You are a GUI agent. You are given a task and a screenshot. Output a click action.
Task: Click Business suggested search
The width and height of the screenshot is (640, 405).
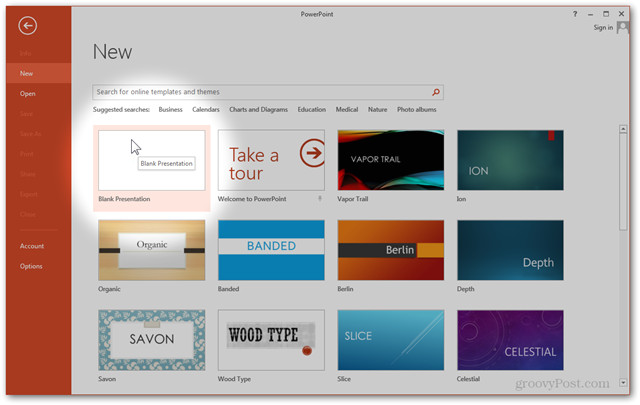pos(170,109)
